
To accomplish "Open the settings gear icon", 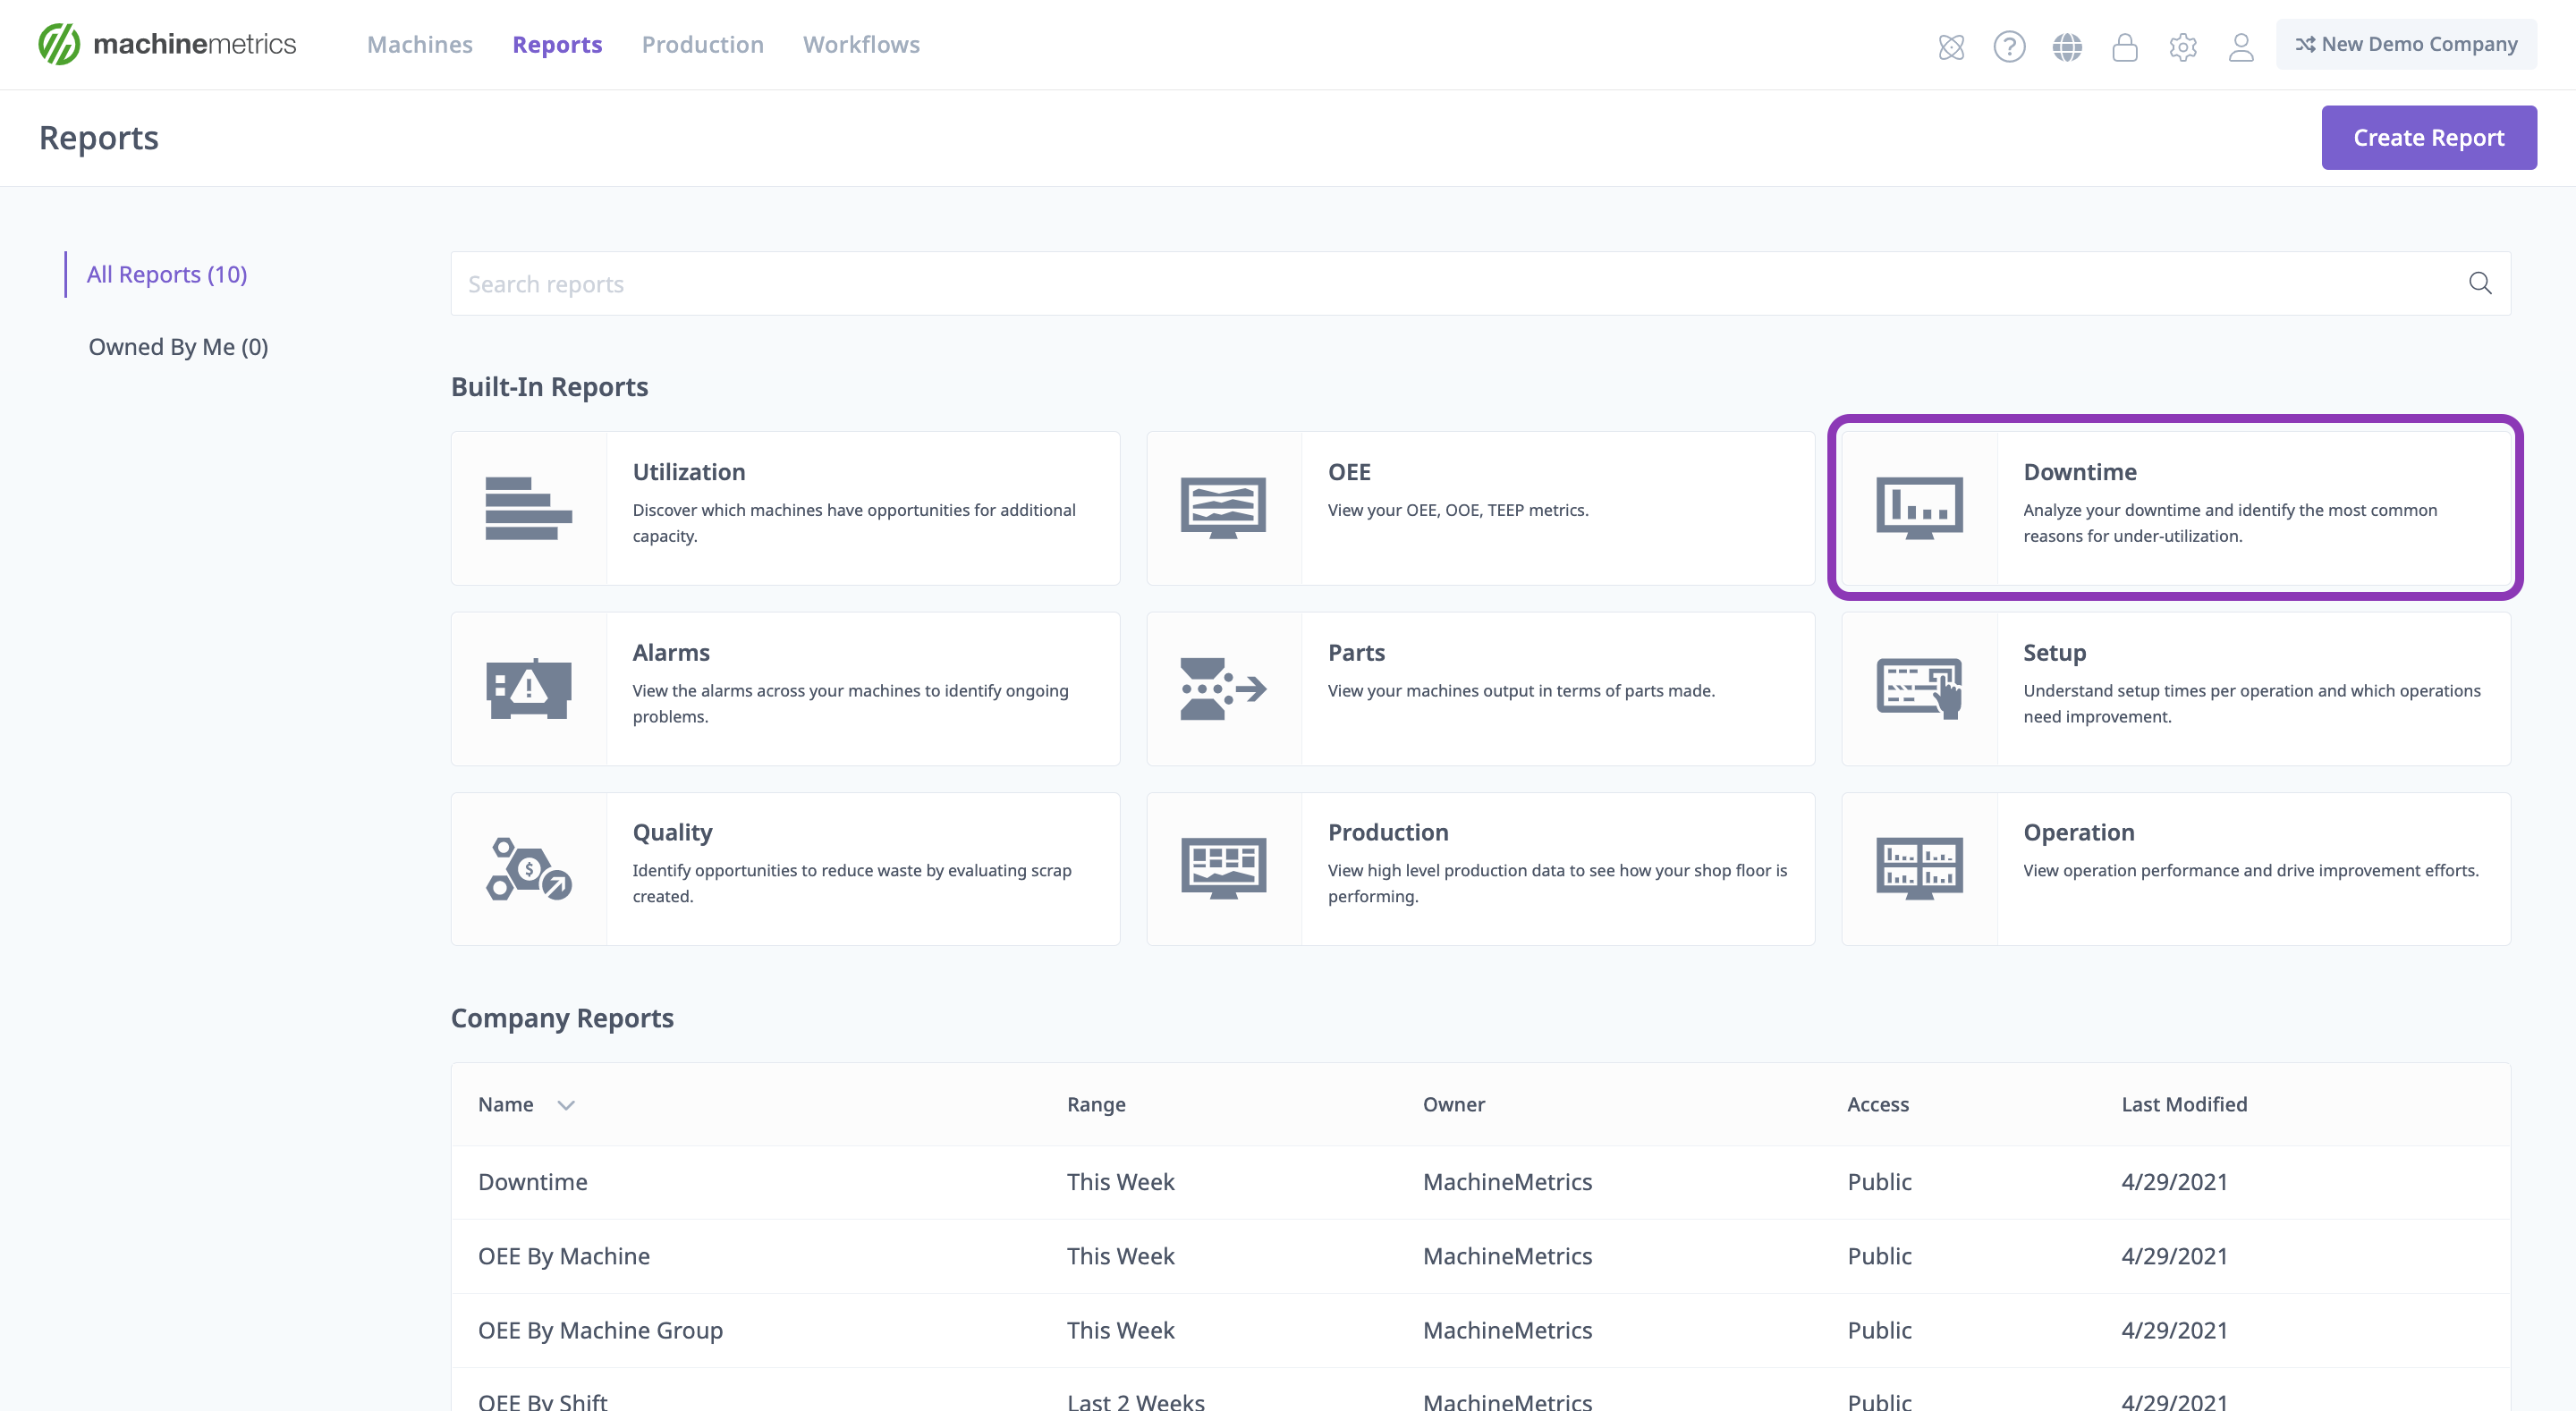I will (2184, 46).
